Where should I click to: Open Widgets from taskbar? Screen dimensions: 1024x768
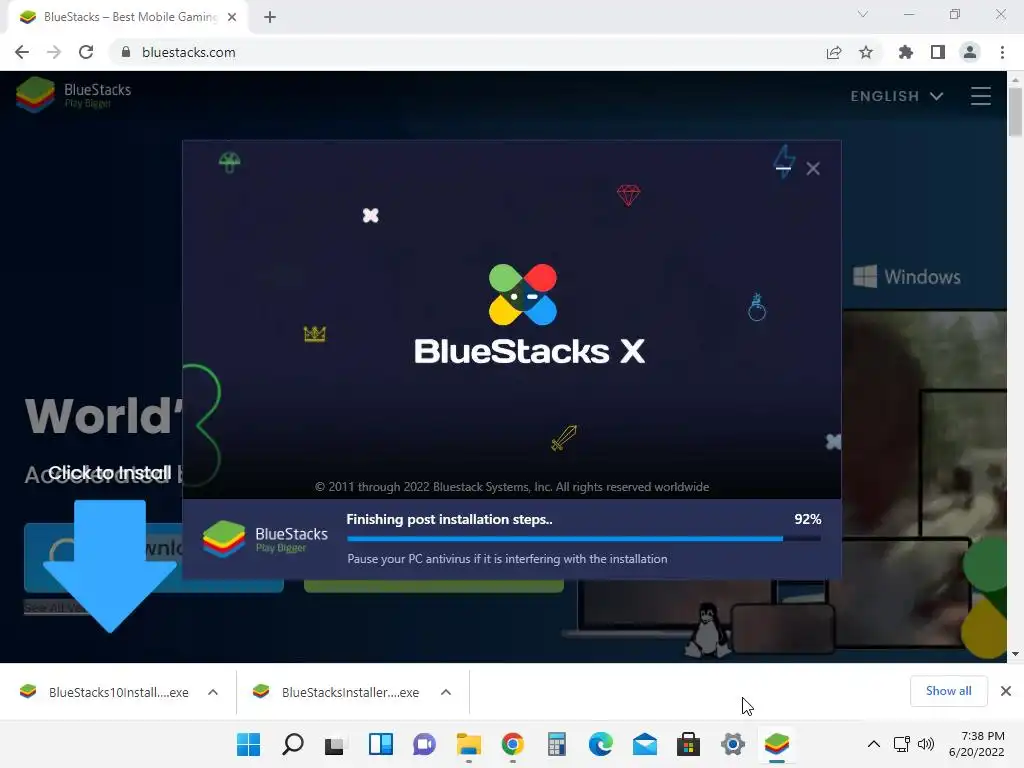[380, 744]
